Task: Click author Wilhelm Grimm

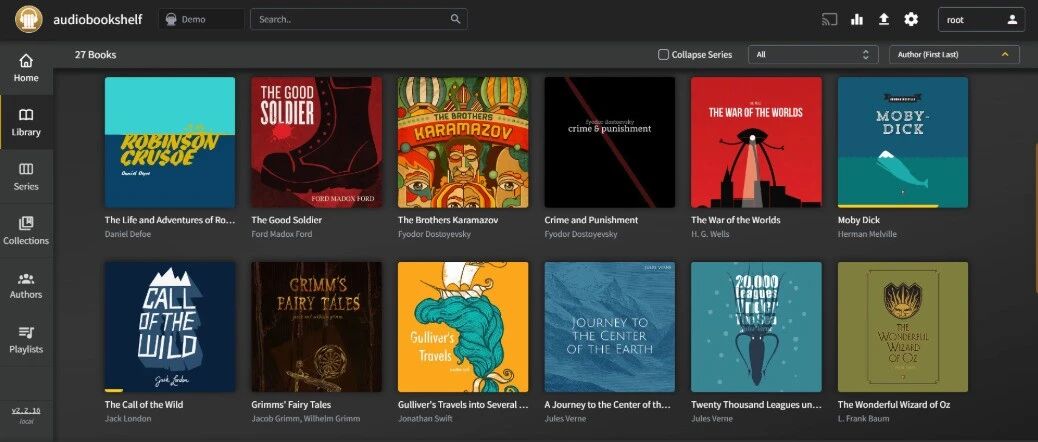Action: tap(334, 419)
